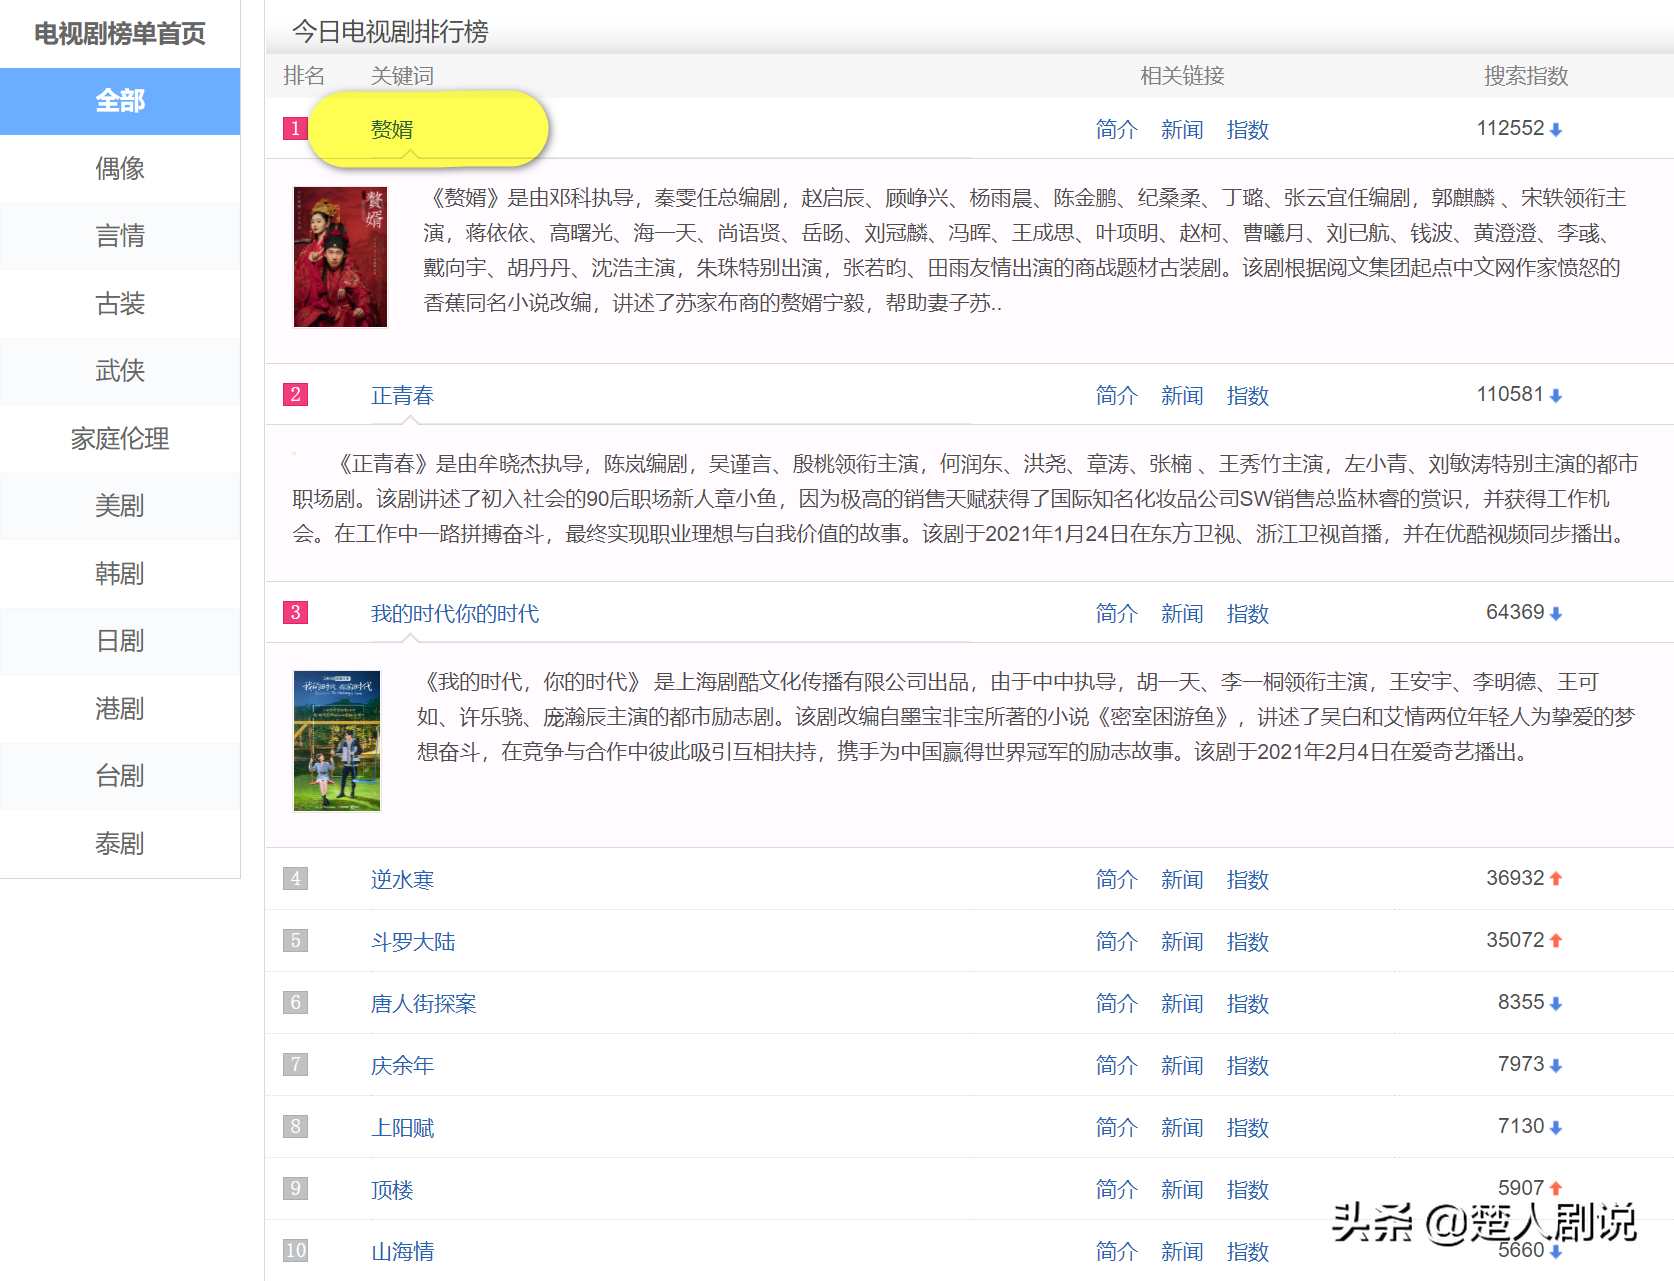Open the 山海情 drama link

402,1252
